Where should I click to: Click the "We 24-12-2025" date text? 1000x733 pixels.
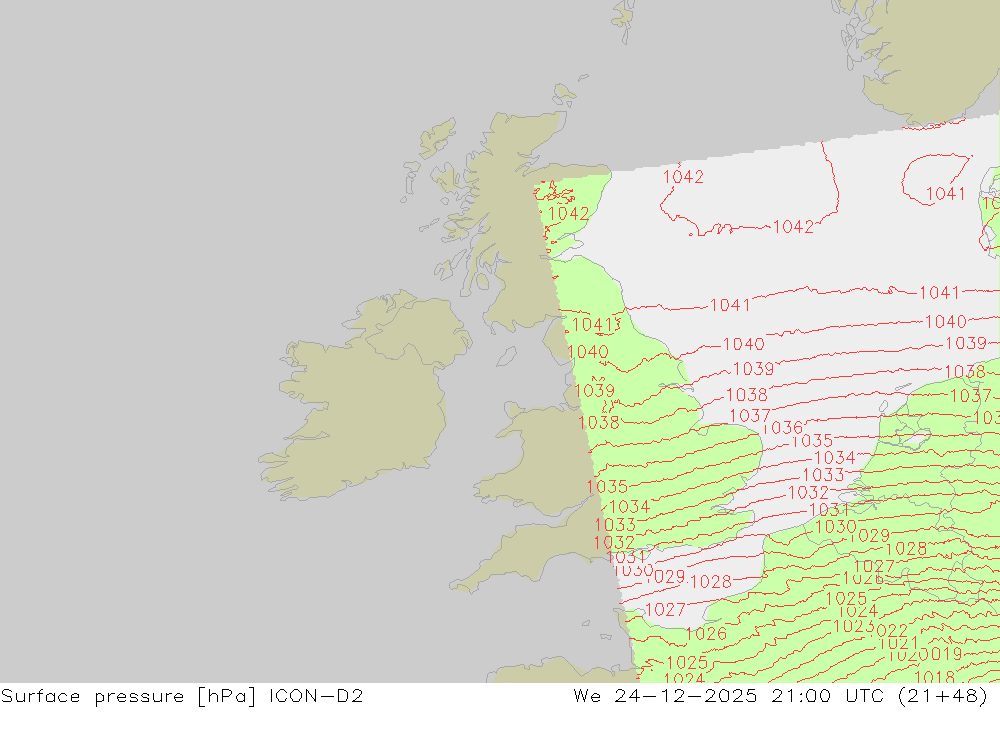point(665,695)
